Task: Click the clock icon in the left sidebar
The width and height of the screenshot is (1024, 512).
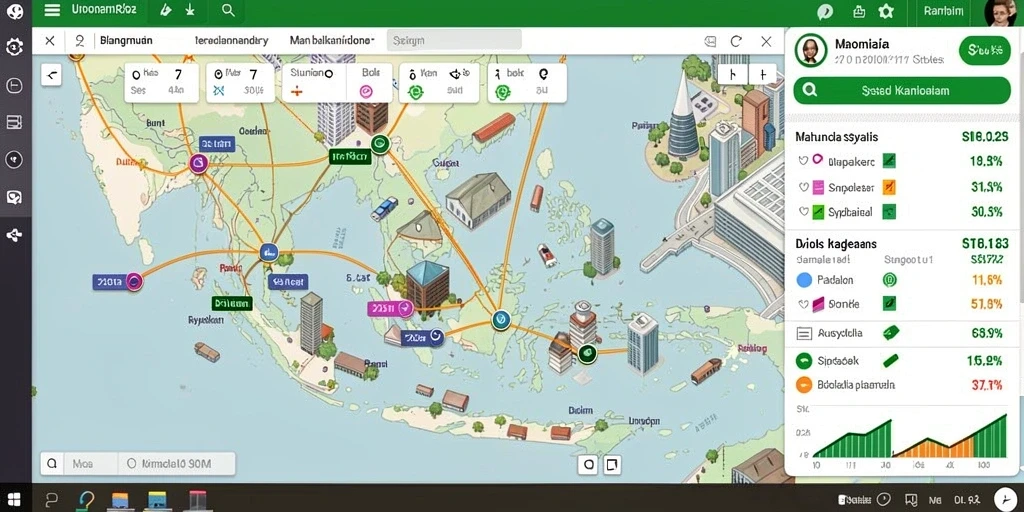Action: point(14,86)
